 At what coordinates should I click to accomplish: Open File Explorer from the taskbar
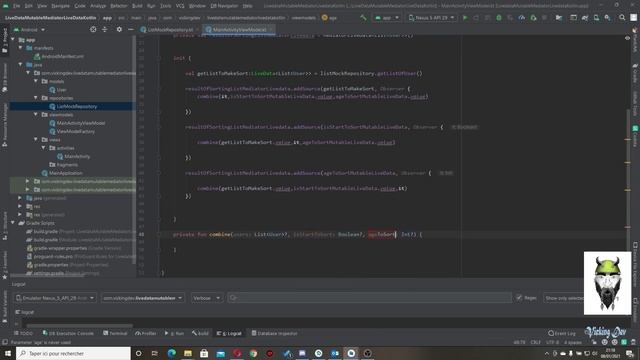188,353
